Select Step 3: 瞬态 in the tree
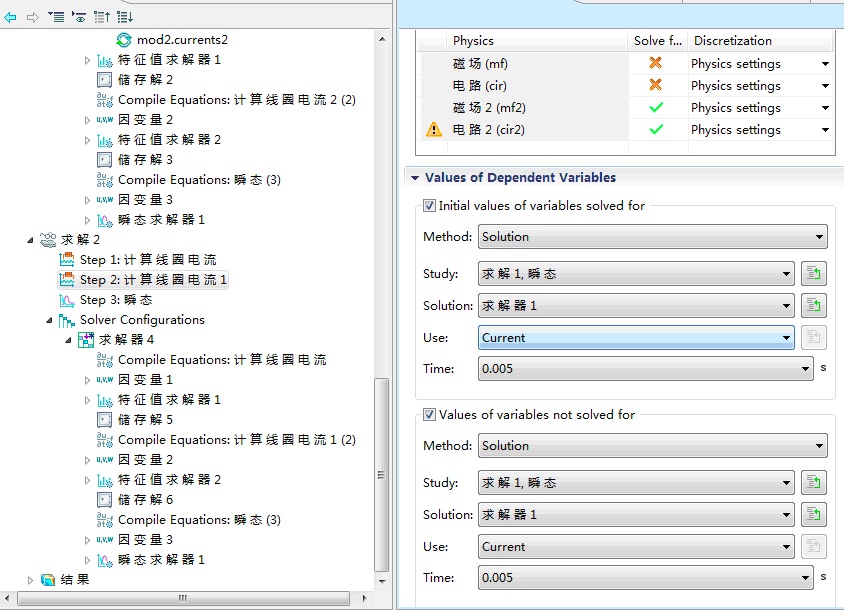Viewport: 844px width, 610px height. coord(115,300)
